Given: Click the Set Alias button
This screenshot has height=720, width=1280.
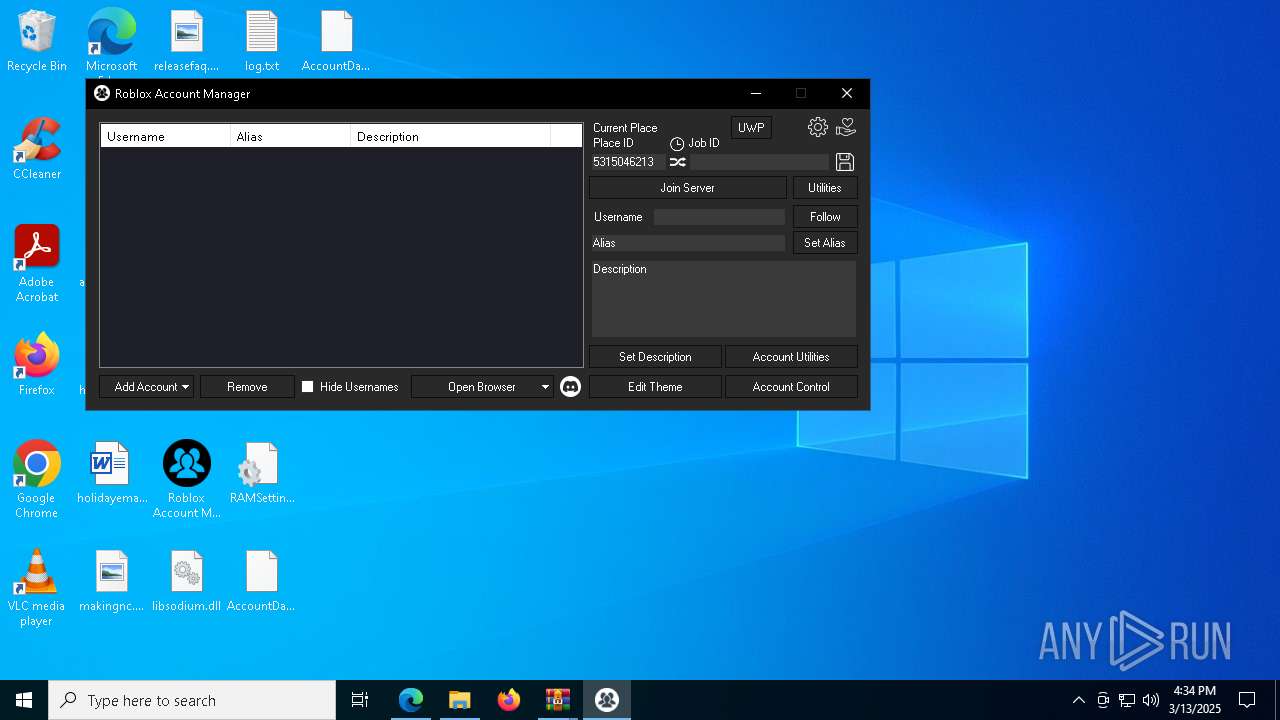Looking at the screenshot, I should [x=825, y=243].
